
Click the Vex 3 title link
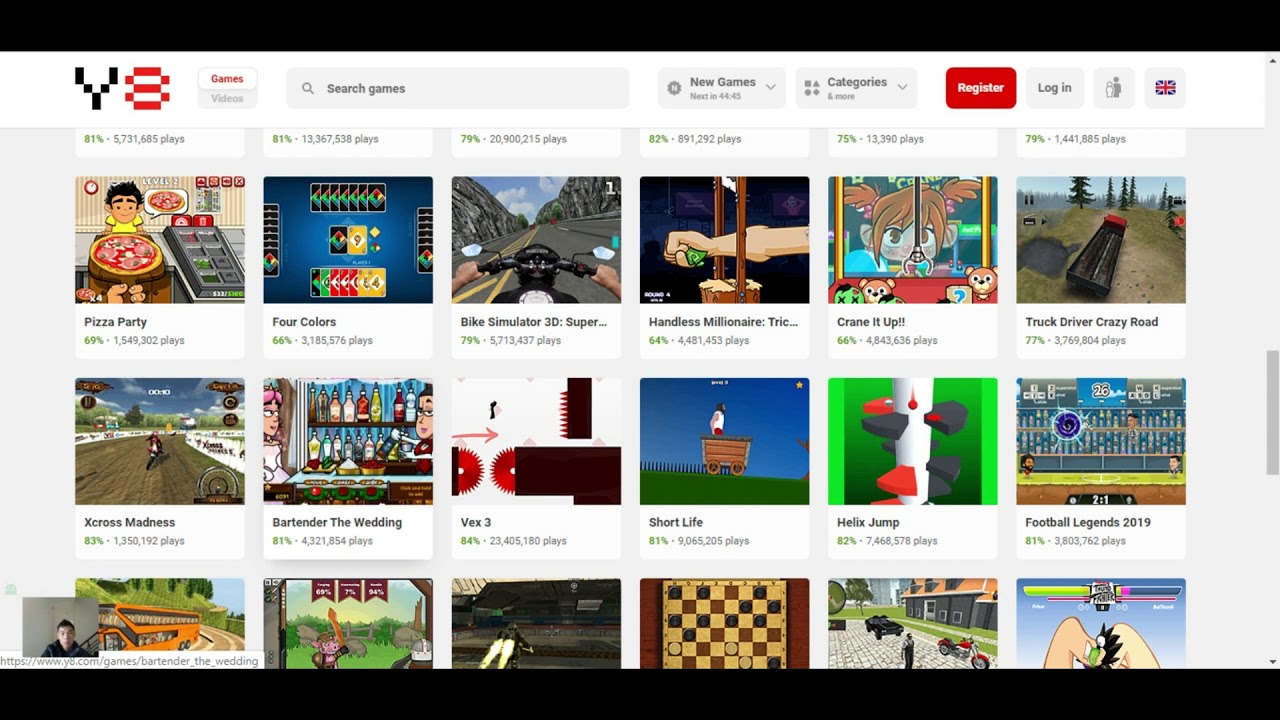476,522
